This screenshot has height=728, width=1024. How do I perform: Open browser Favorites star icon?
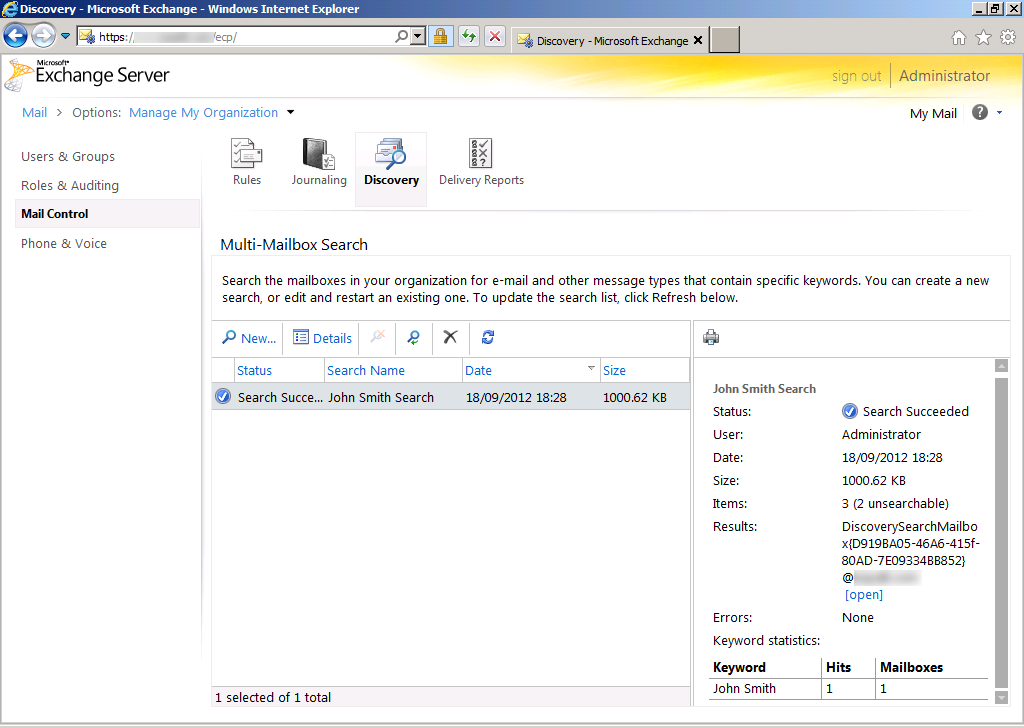click(x=983, y=38)
